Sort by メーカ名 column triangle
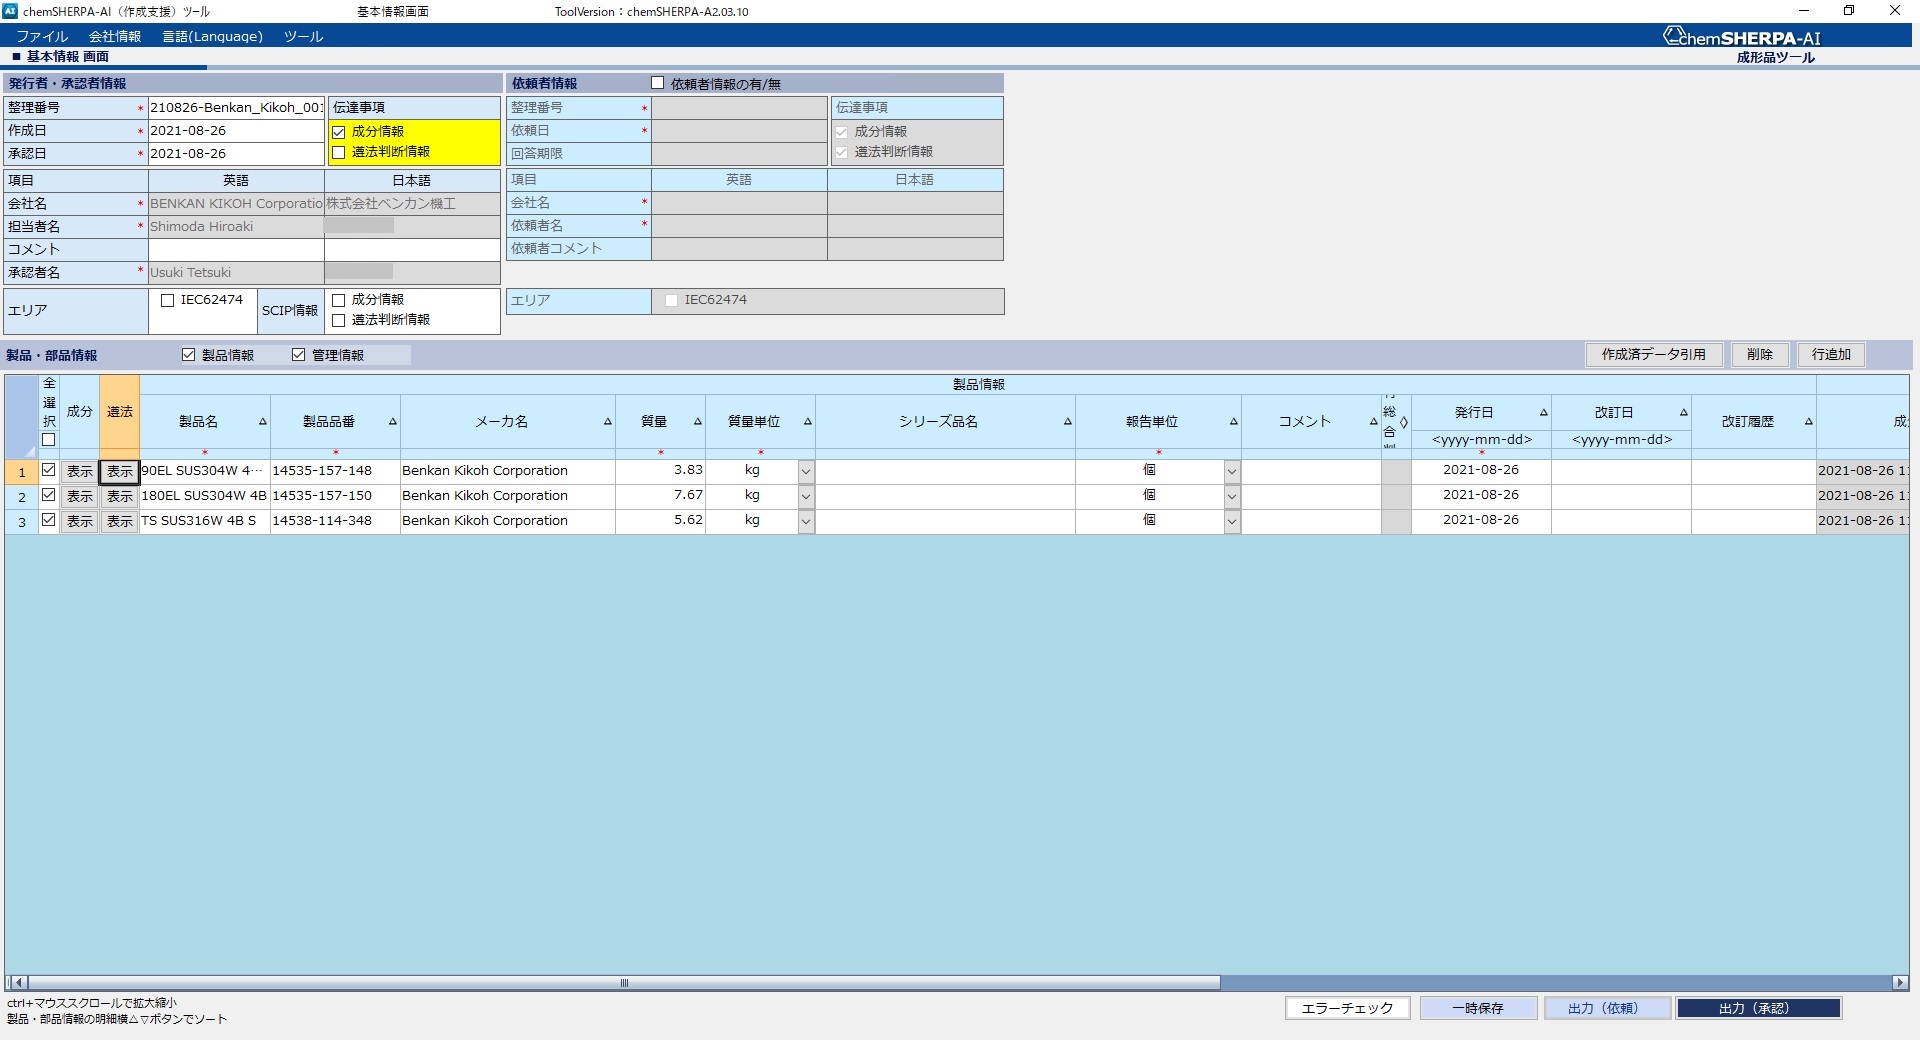Viewport: 1920px width, 1040px height. coord(608,422)
